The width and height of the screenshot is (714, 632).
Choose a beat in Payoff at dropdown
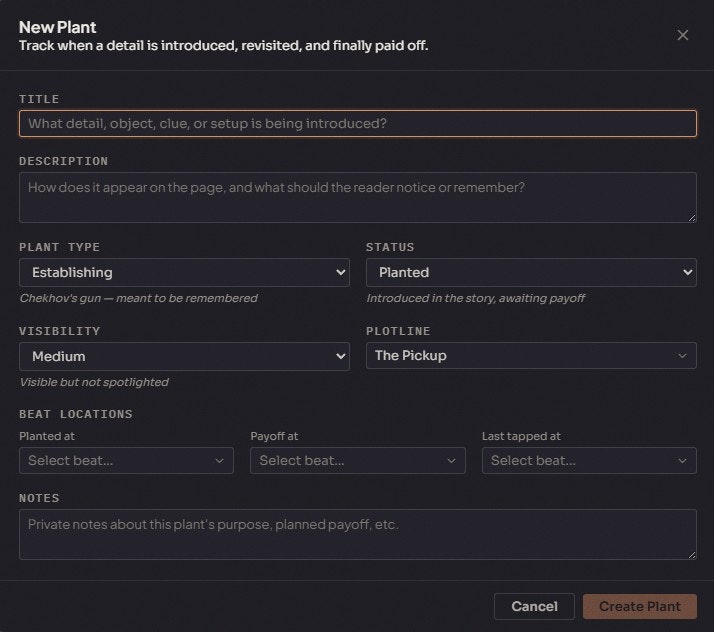357,460
